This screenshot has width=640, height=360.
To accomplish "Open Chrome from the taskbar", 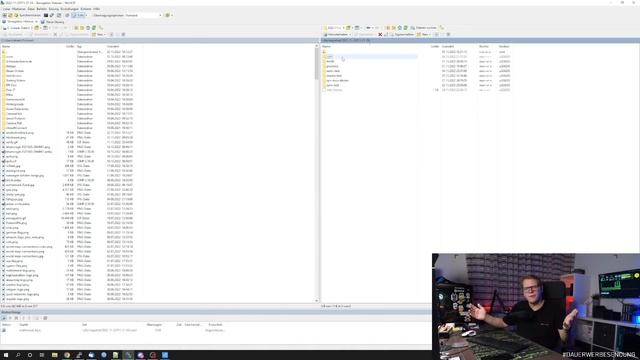I will tap(67, 355).
